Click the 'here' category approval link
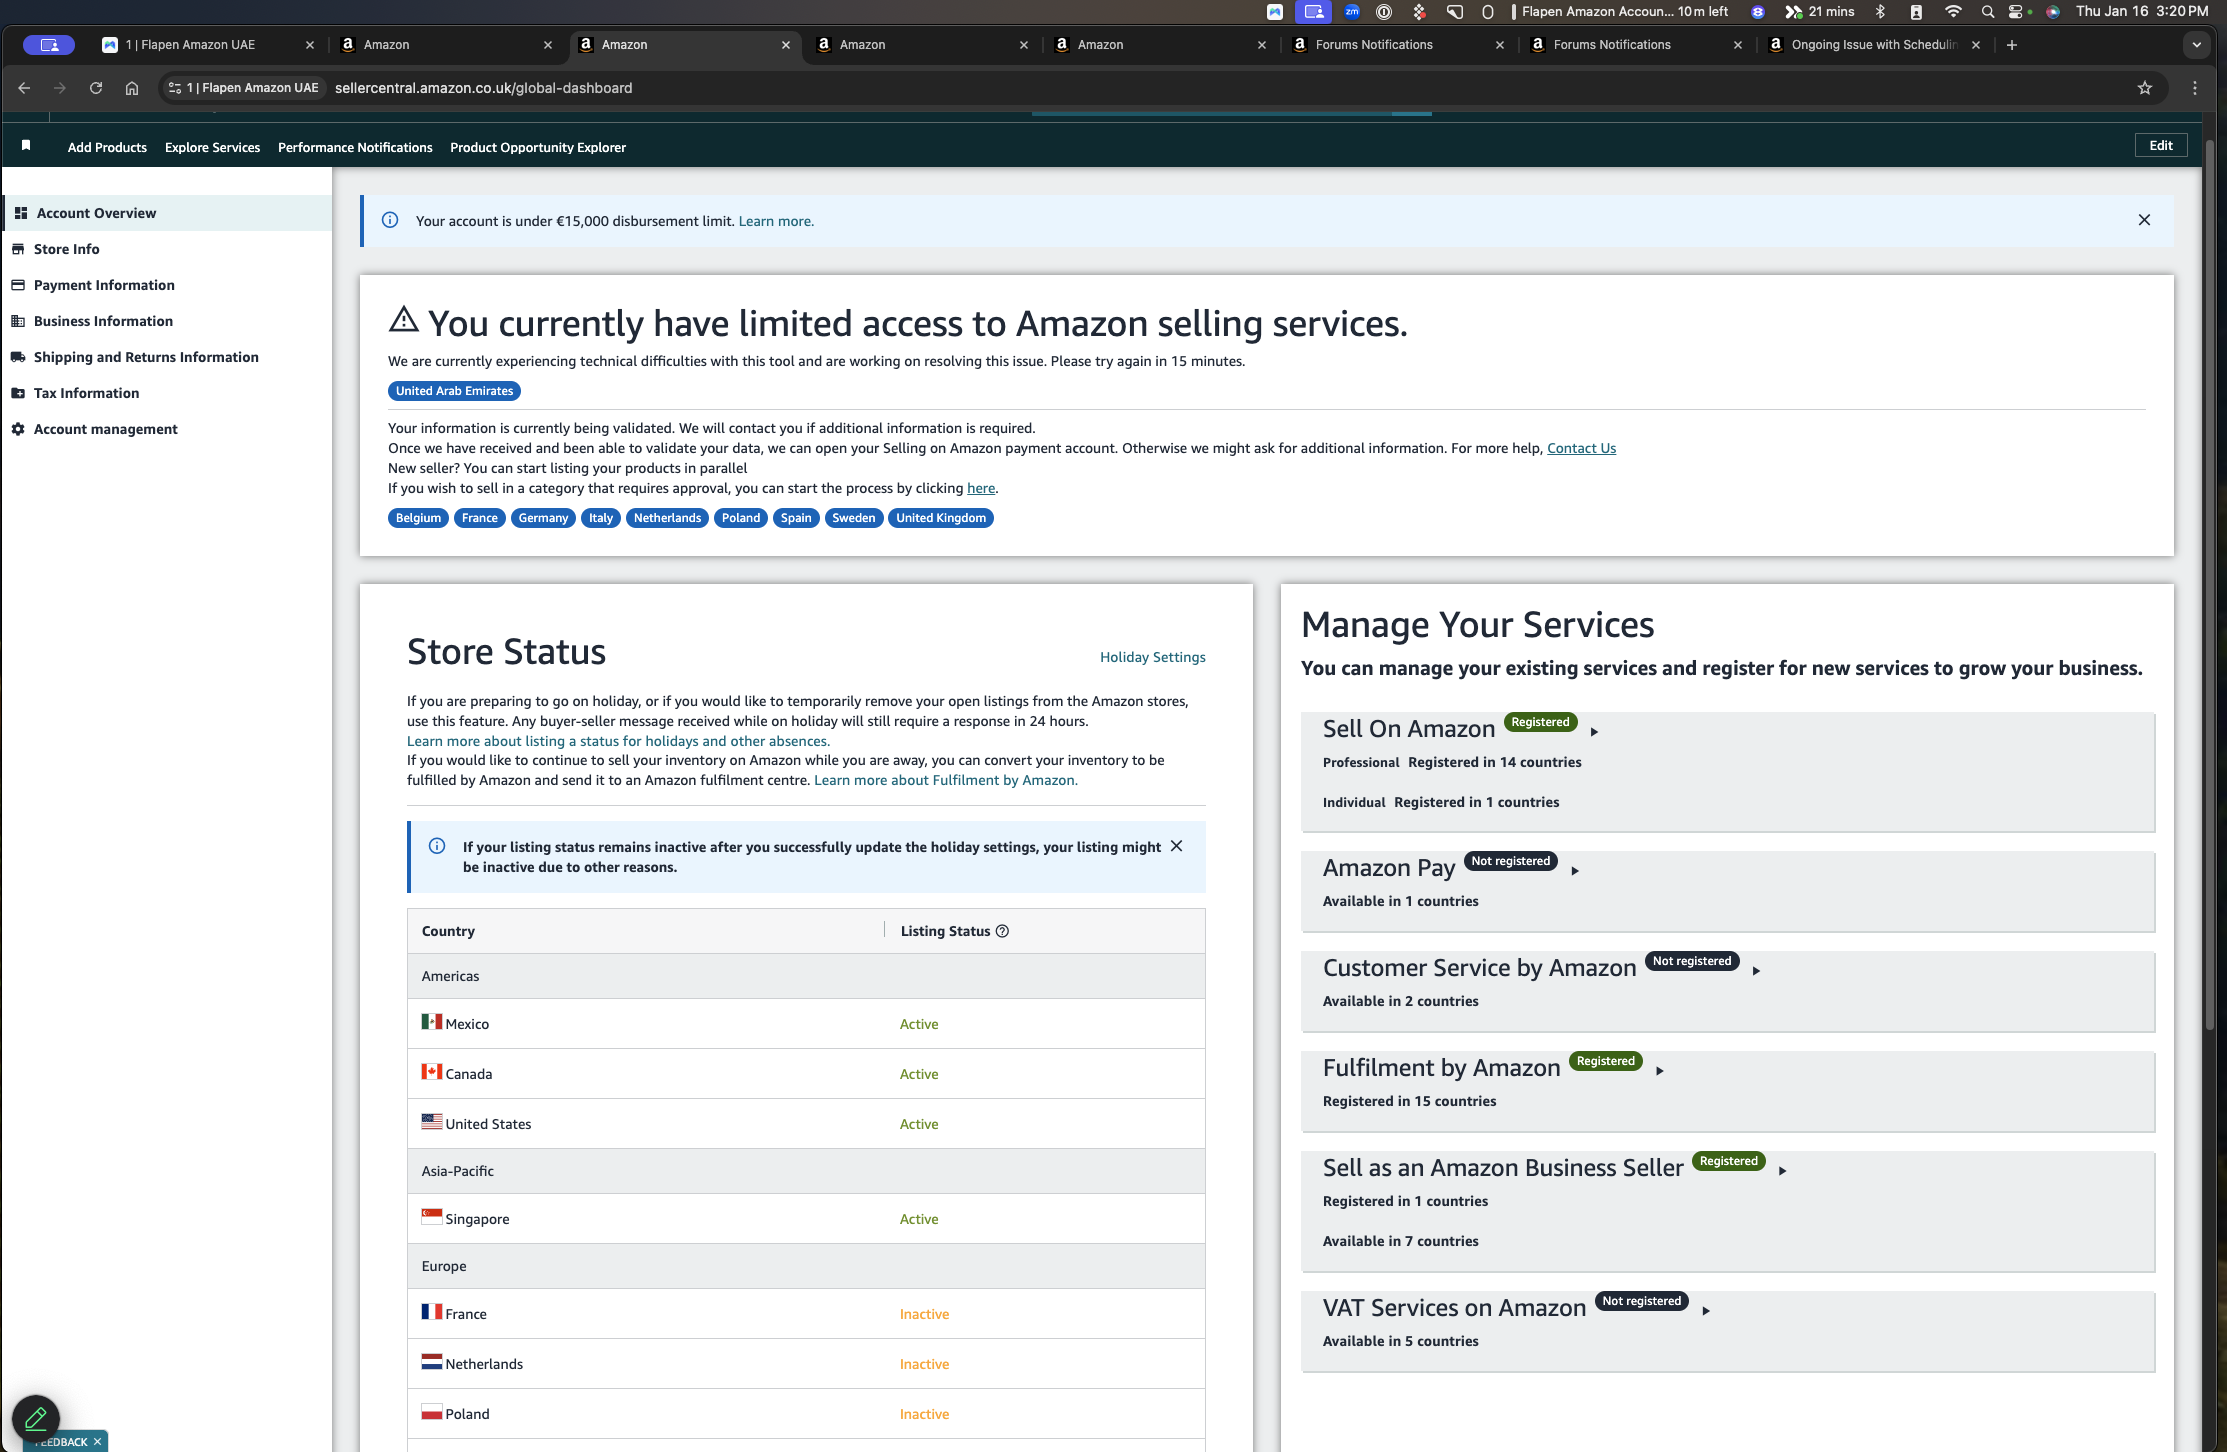The height and width of the screenshot is (1452, 2227). 980,488
